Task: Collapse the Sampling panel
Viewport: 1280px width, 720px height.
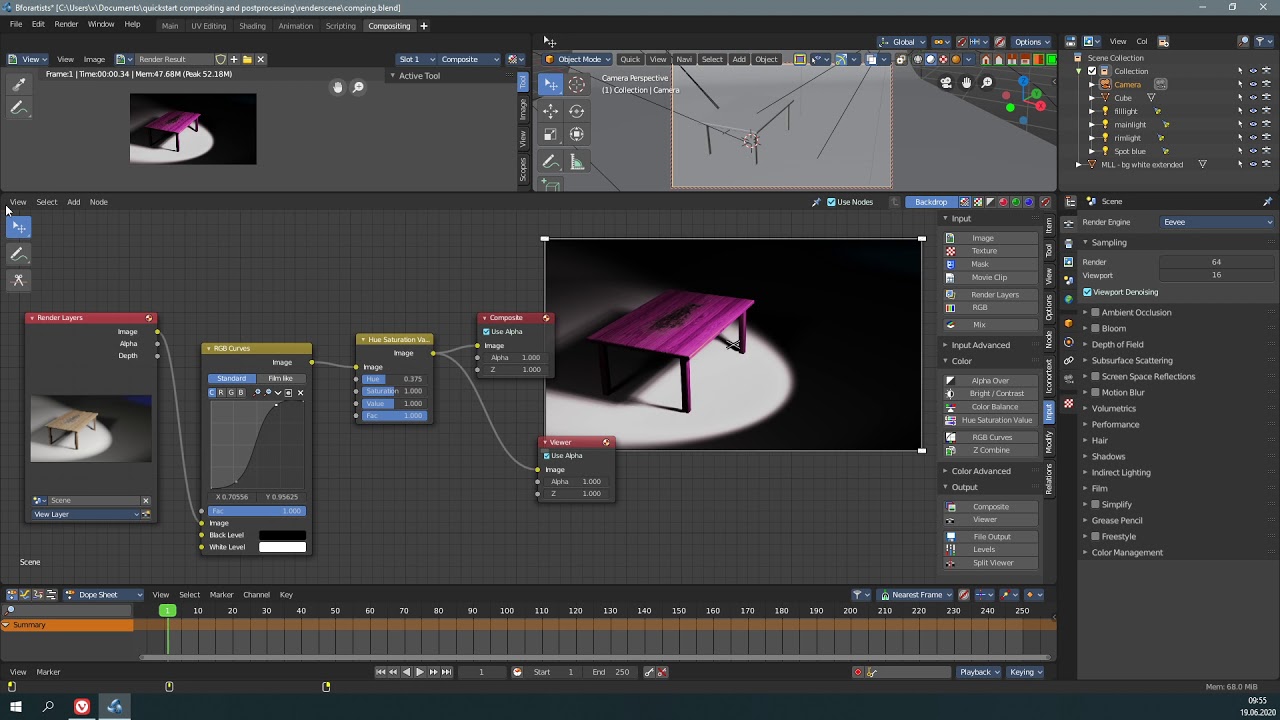Action: click(1109, 243)
